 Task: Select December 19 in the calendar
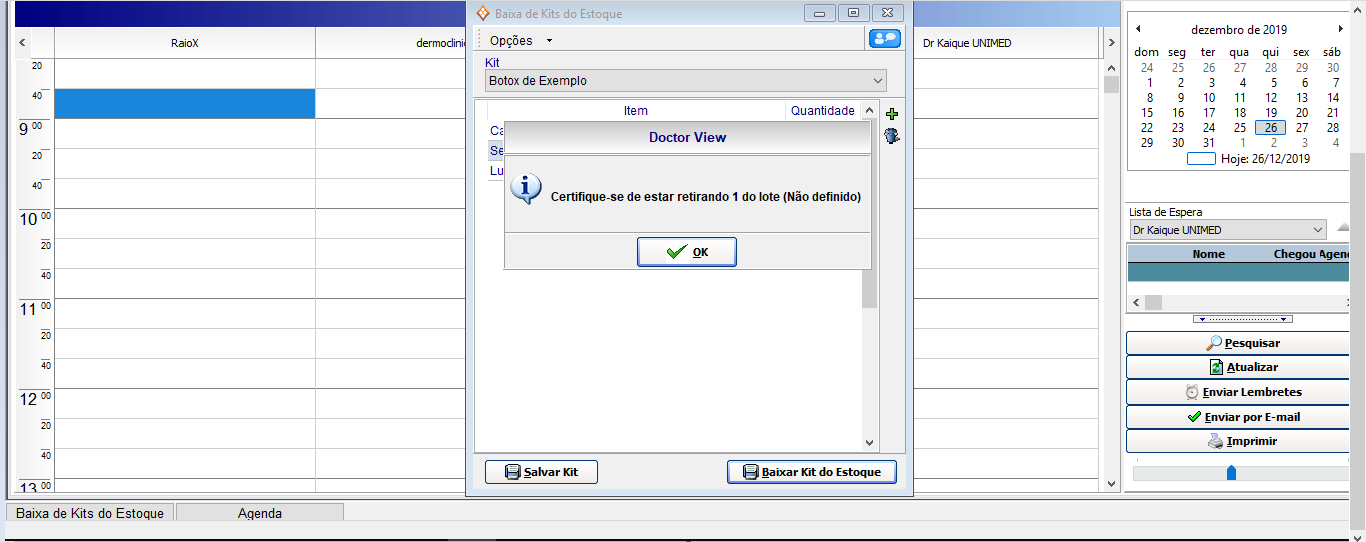[x=1271, y=113]
